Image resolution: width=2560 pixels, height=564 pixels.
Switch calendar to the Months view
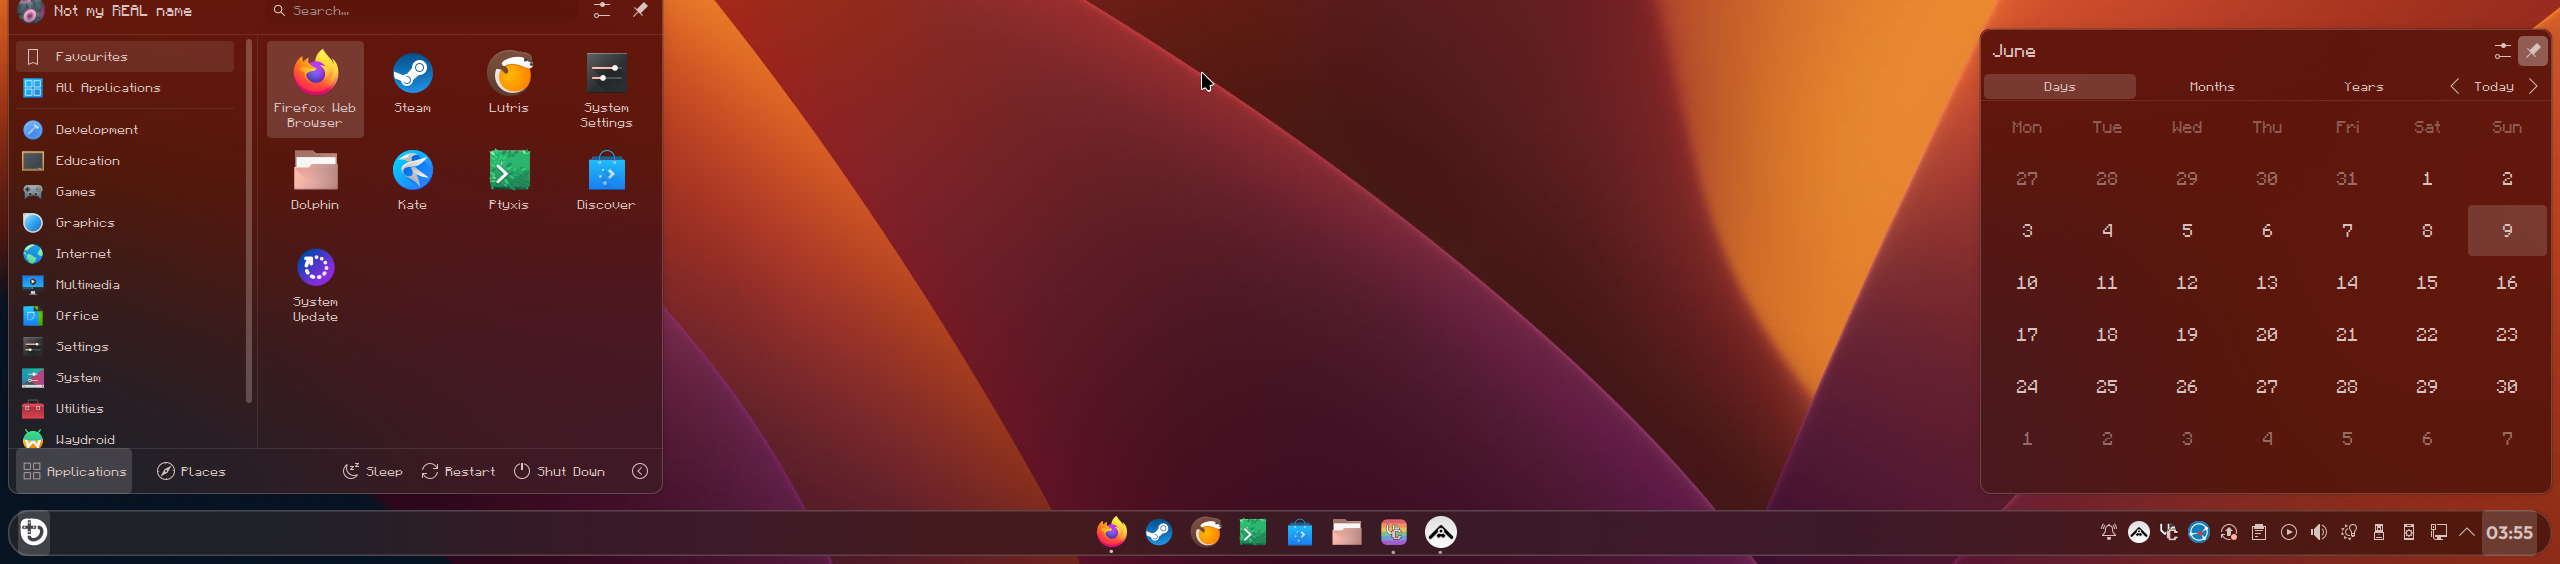[2212, 87]
